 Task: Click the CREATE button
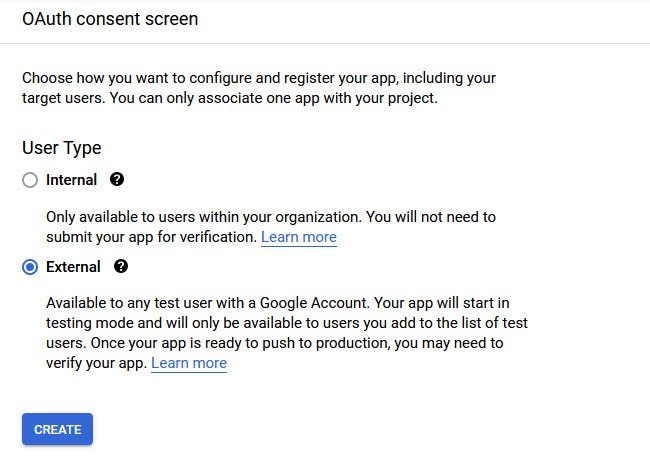[x=57, y=429]
